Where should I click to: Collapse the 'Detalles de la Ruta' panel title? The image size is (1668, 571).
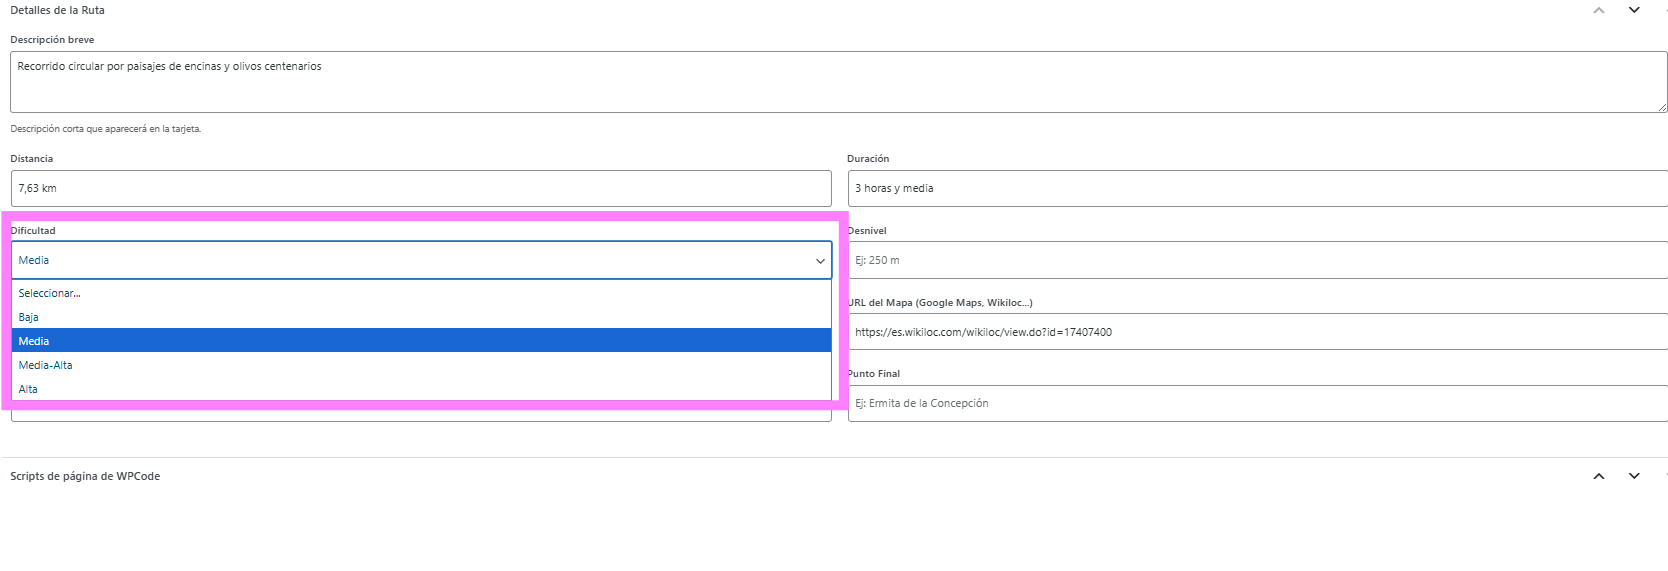(58, 10)
